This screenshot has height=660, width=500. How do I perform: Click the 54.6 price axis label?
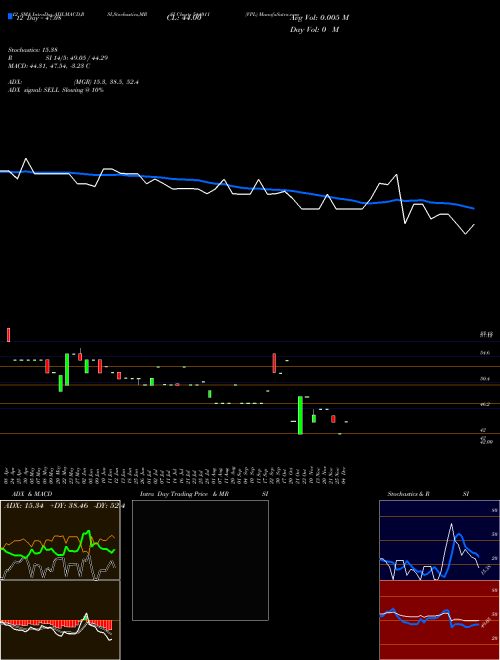(485, 353)
